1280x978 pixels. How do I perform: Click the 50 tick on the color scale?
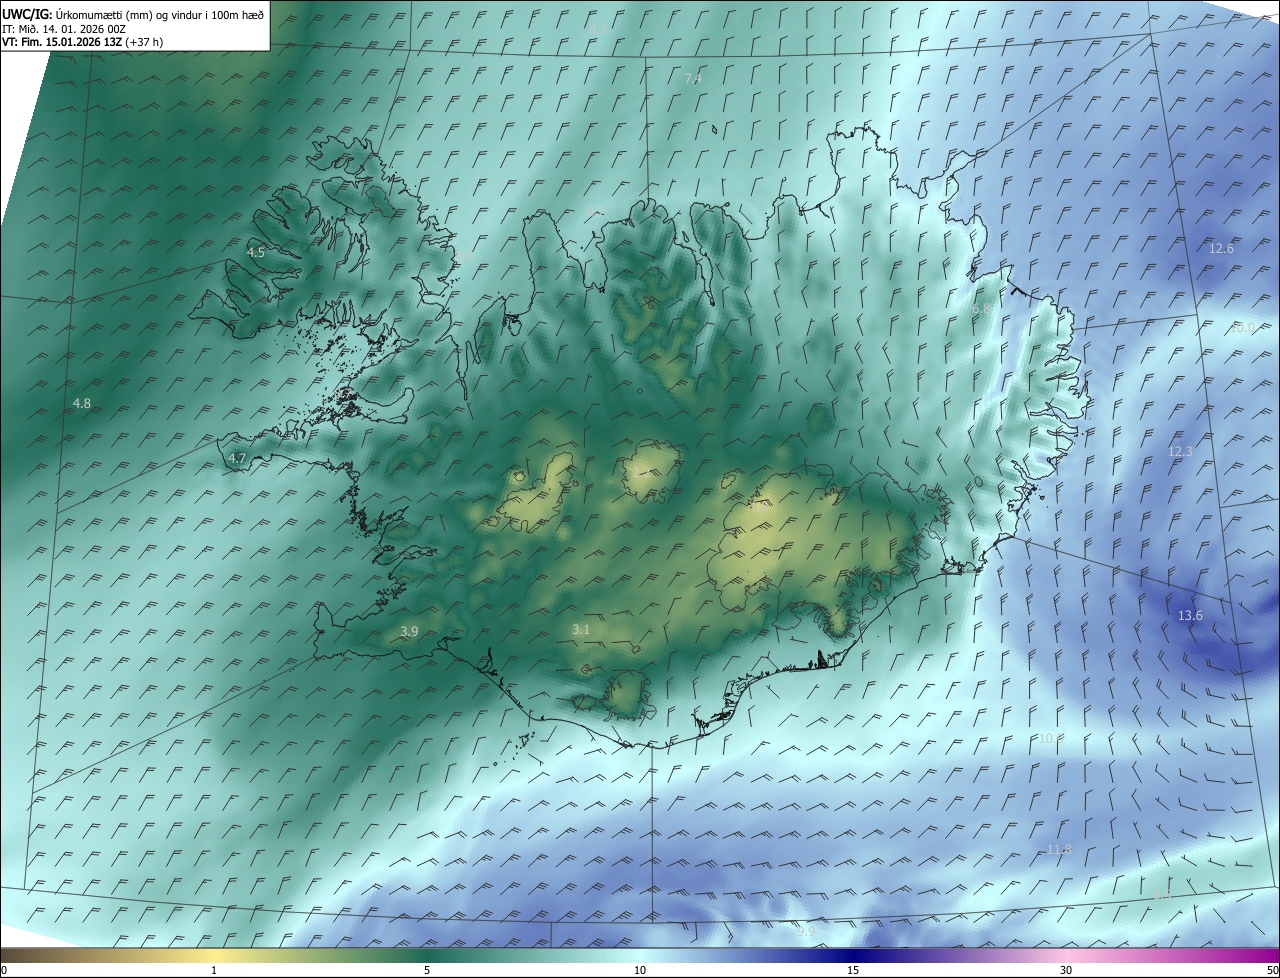pos(1272,970)
